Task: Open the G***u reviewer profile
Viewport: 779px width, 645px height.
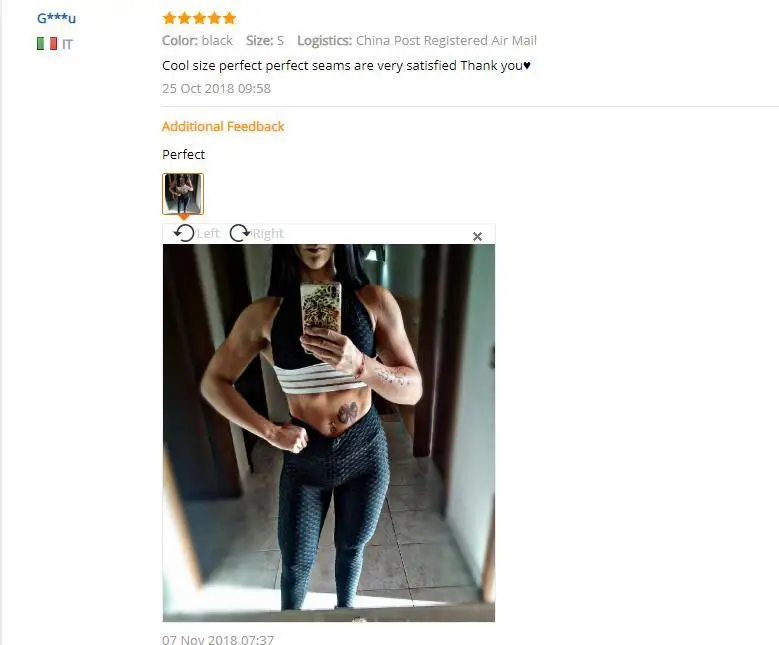Action: point(56,18)
